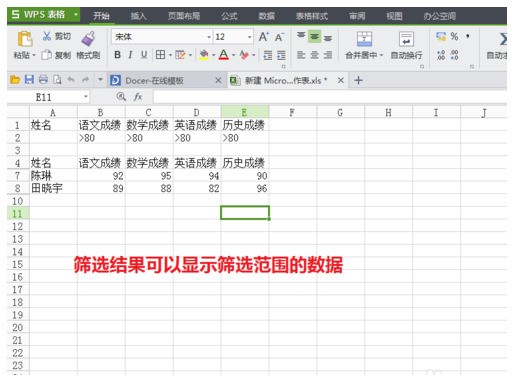
Task: Open the 数据 ribbon tab
Action: [267, 16]
